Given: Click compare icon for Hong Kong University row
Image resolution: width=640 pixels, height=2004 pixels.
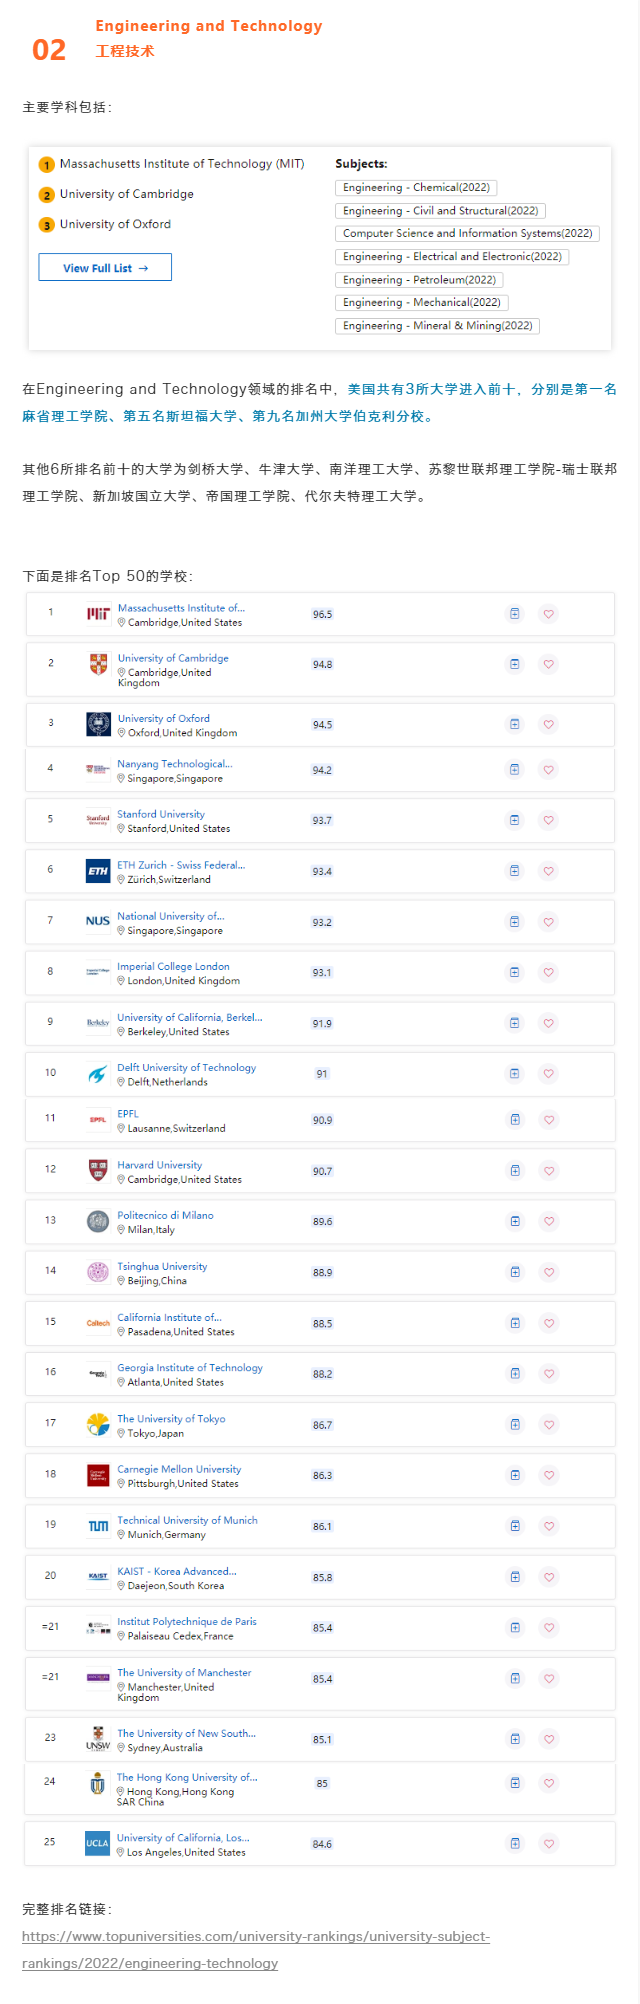Looking at the screenshot, I should click(515, 1783).
